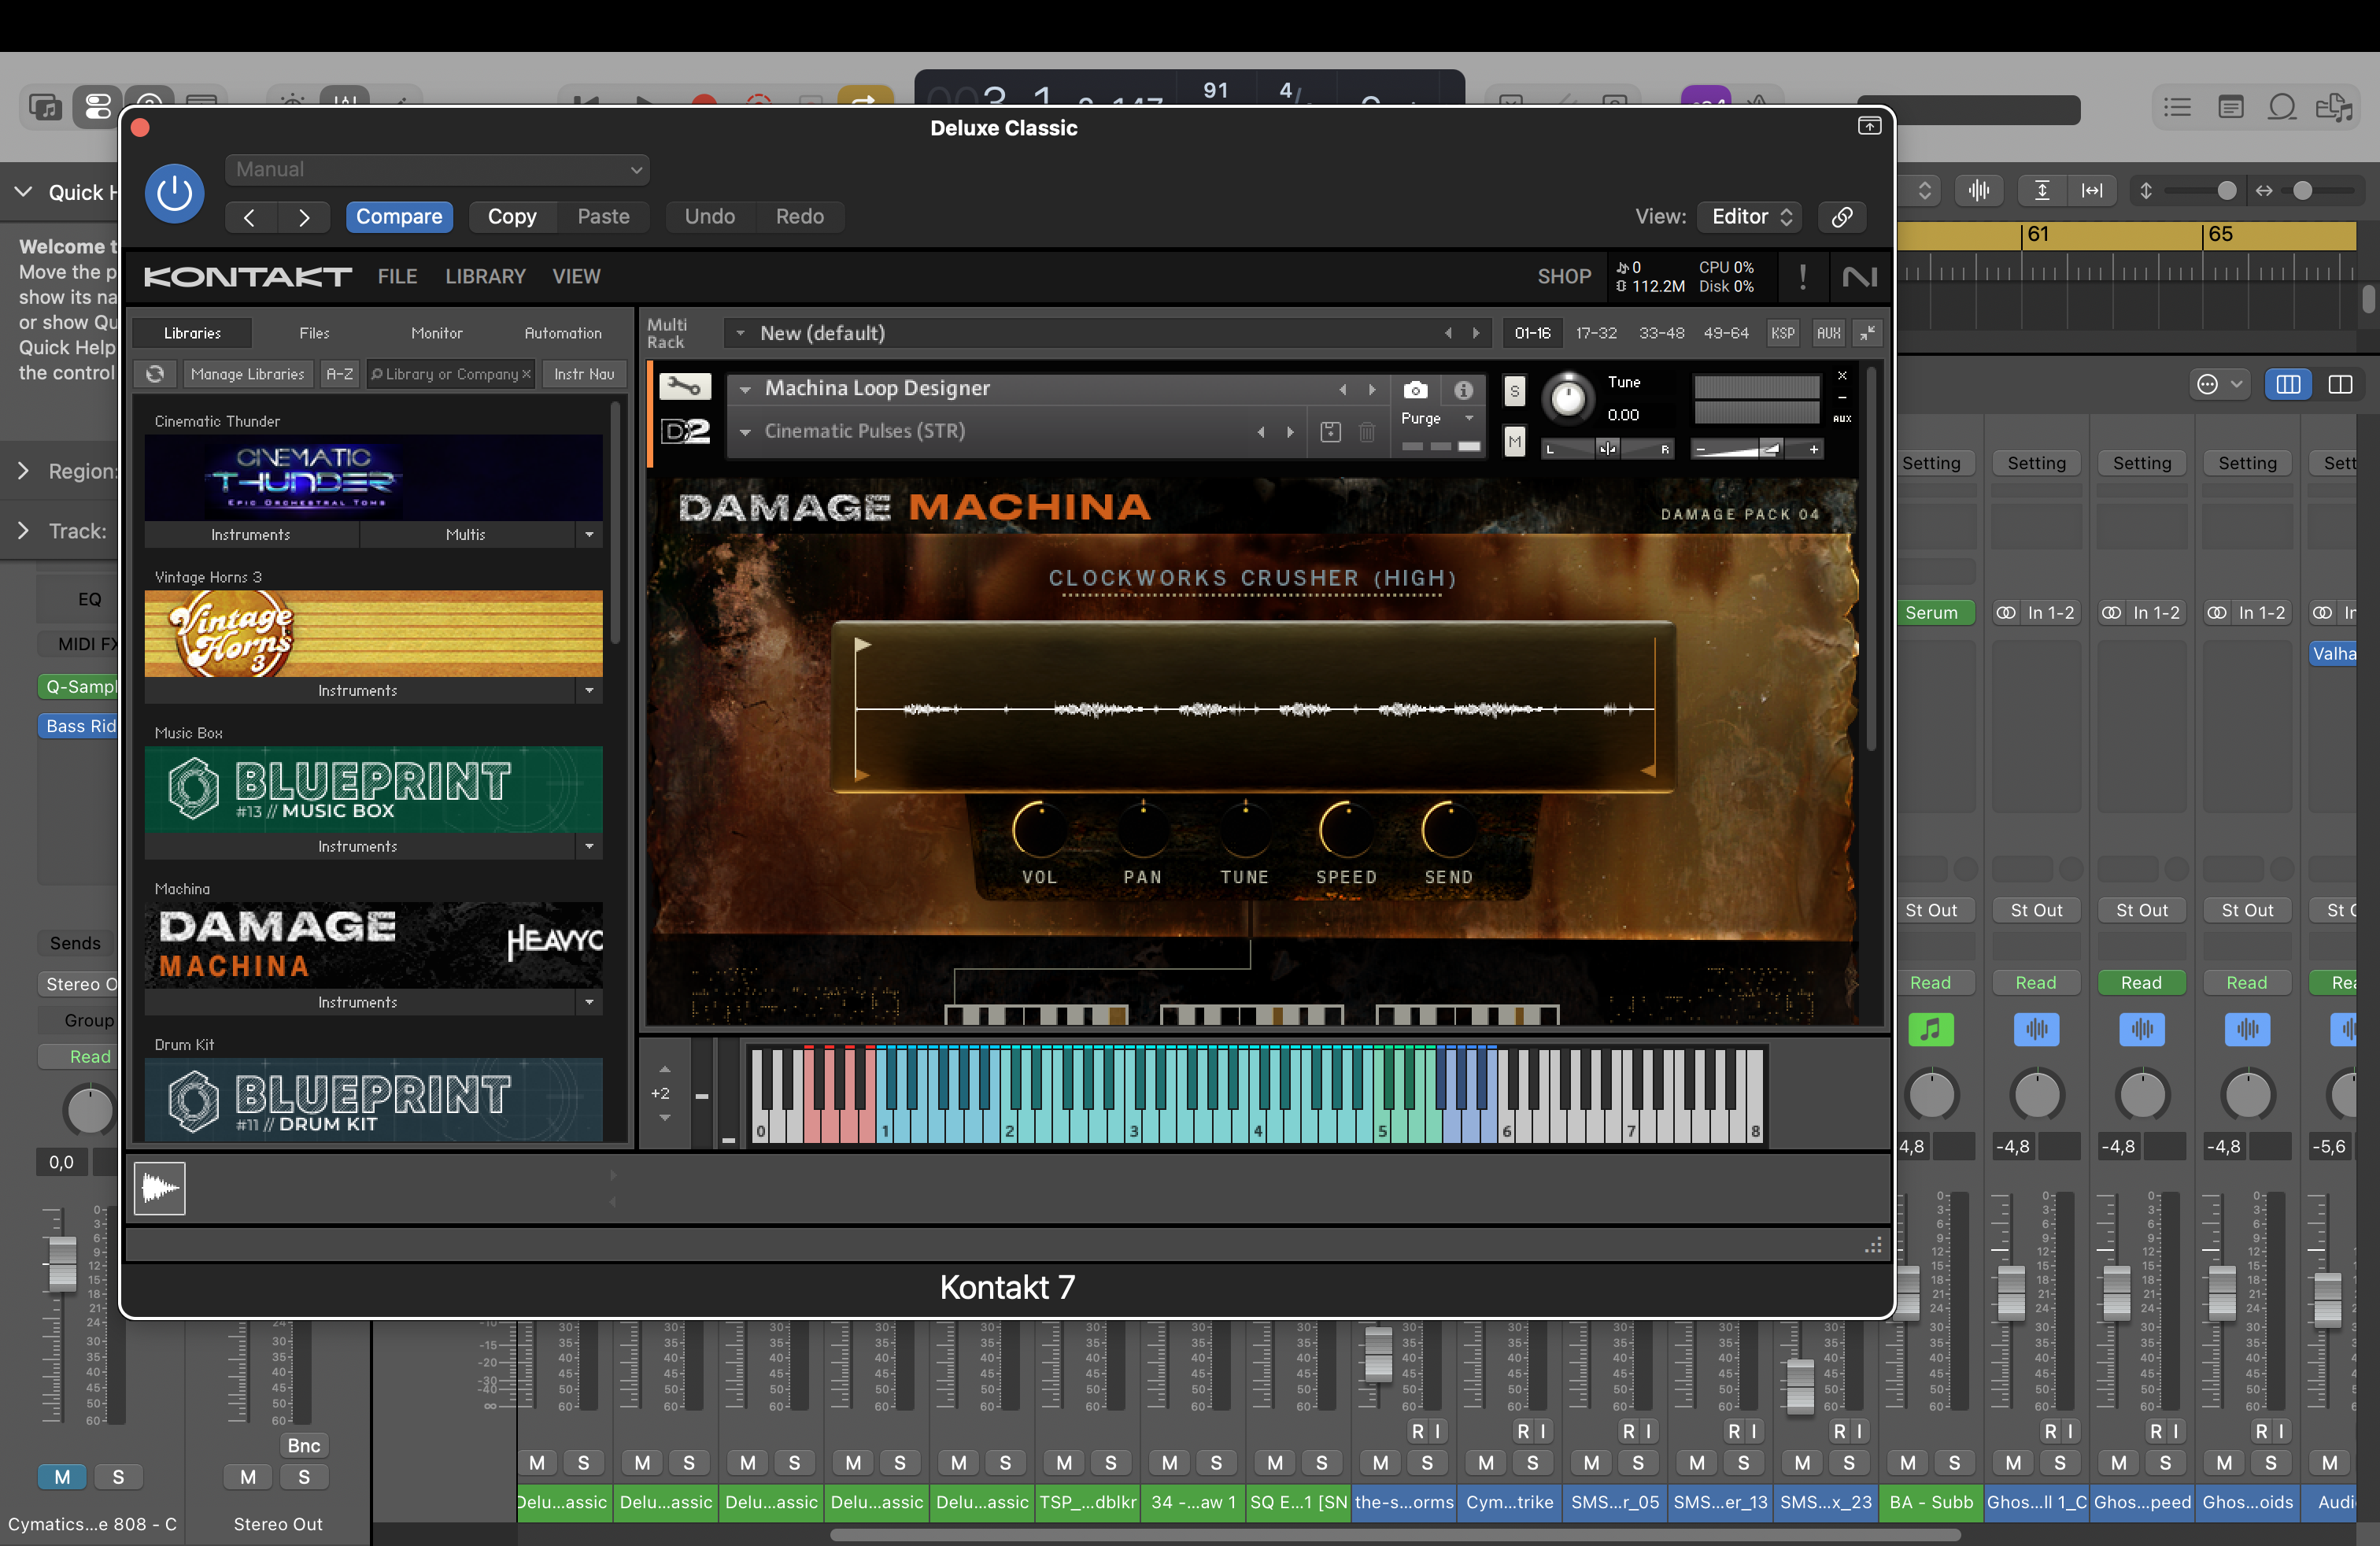Click the refresh libraries icon
Viewport: 2380px width, 1546px height.
(x=155, y=374)
